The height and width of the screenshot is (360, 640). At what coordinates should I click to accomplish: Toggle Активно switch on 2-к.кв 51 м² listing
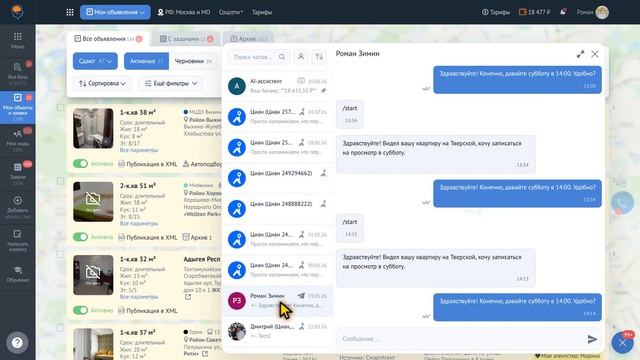[x=80, y=237]
